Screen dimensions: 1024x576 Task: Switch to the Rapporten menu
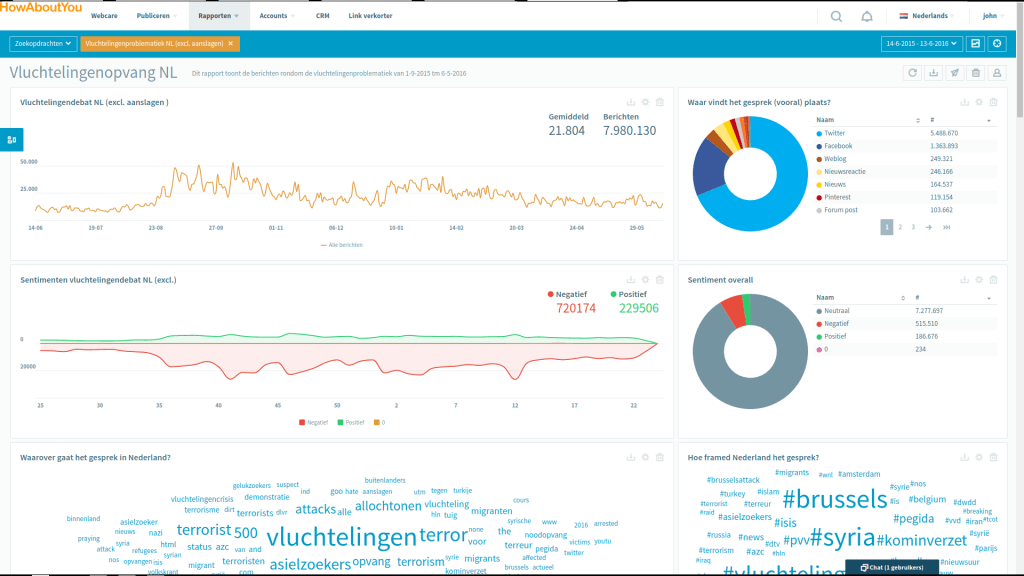218,16
